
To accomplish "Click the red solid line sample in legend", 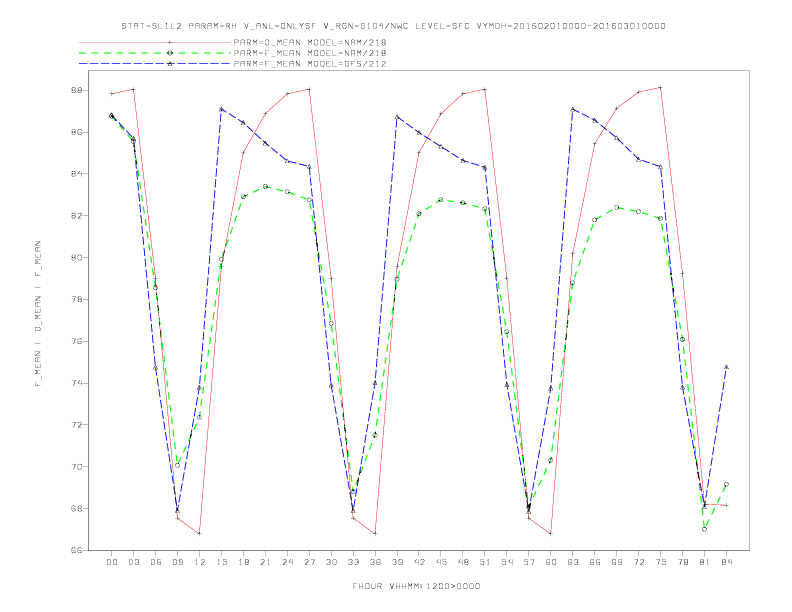I will [155, 42].
